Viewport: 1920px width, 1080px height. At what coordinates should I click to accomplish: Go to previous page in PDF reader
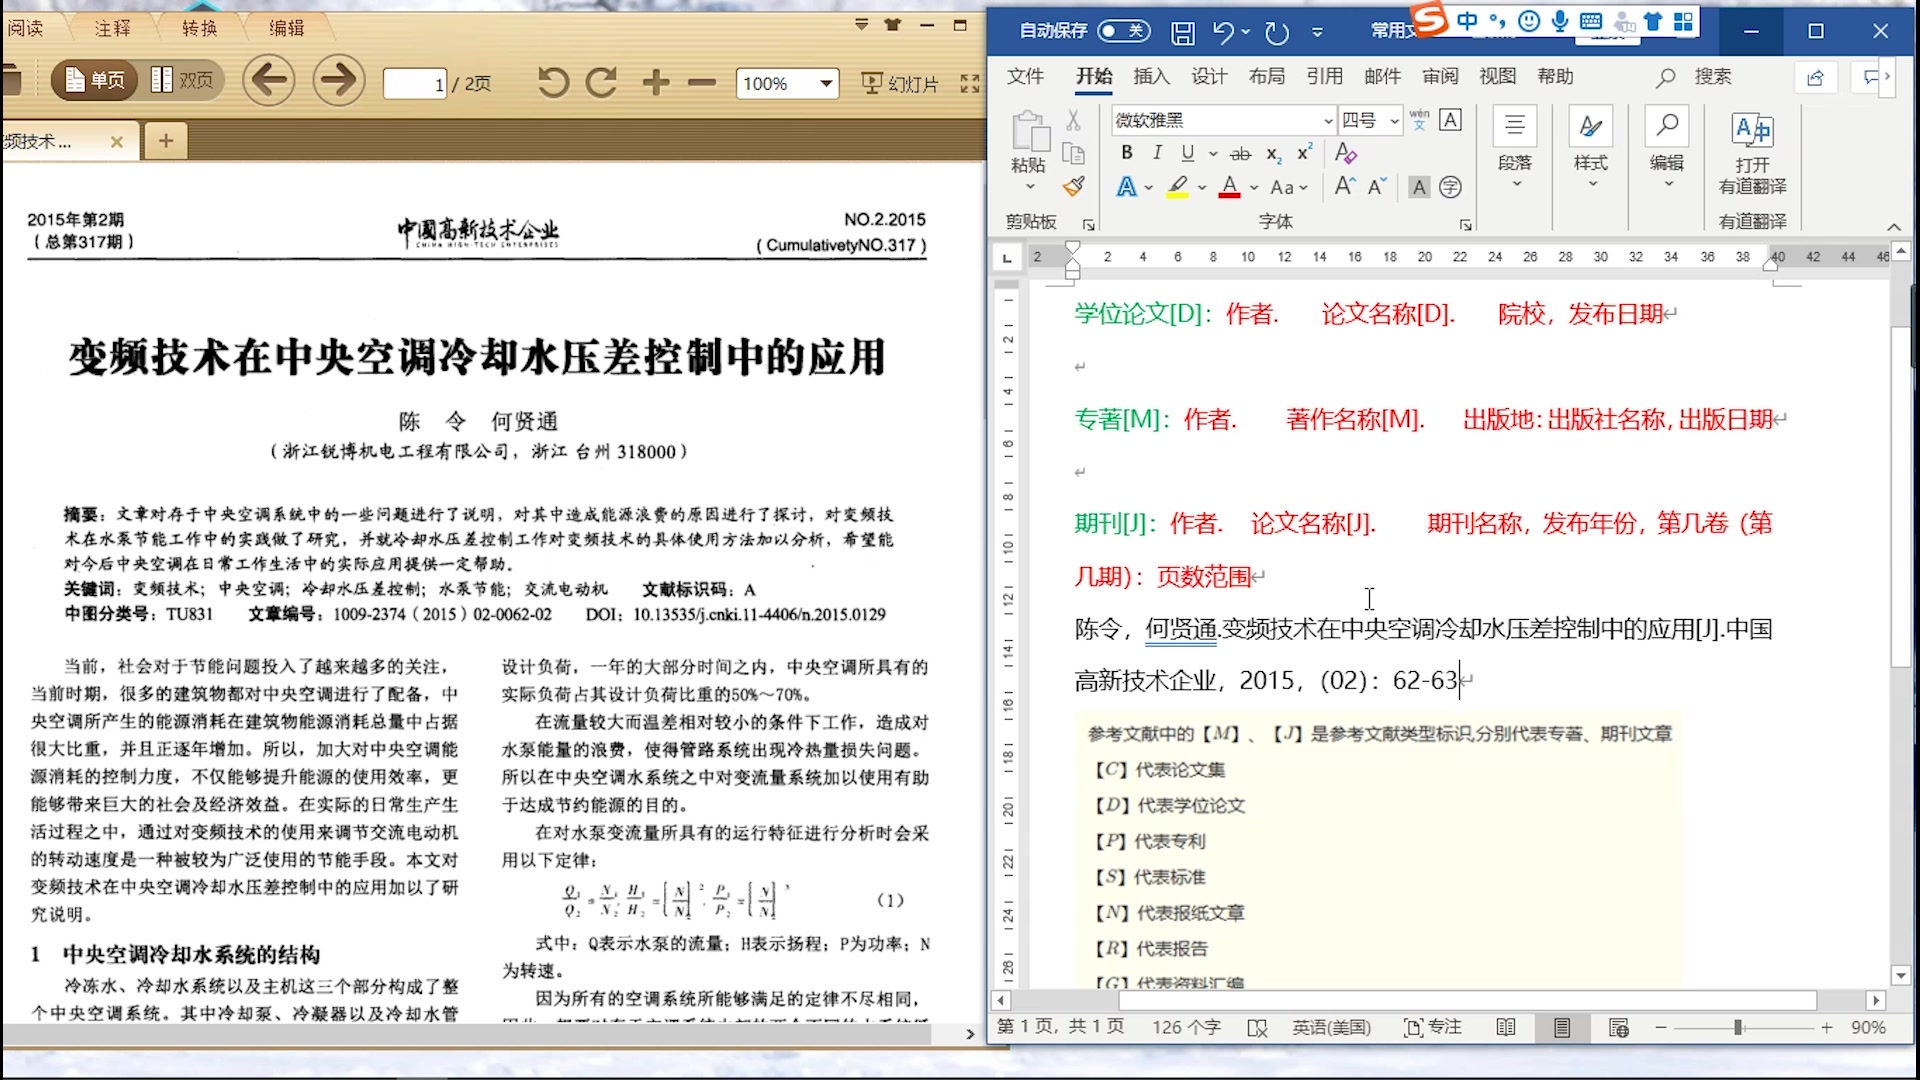point(268,80)
